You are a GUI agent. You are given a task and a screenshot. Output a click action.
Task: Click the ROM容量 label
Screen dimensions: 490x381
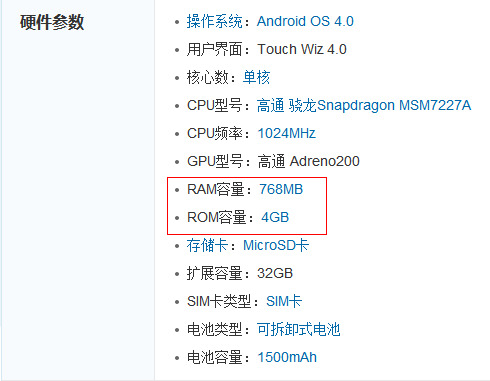tap(217, 217)
